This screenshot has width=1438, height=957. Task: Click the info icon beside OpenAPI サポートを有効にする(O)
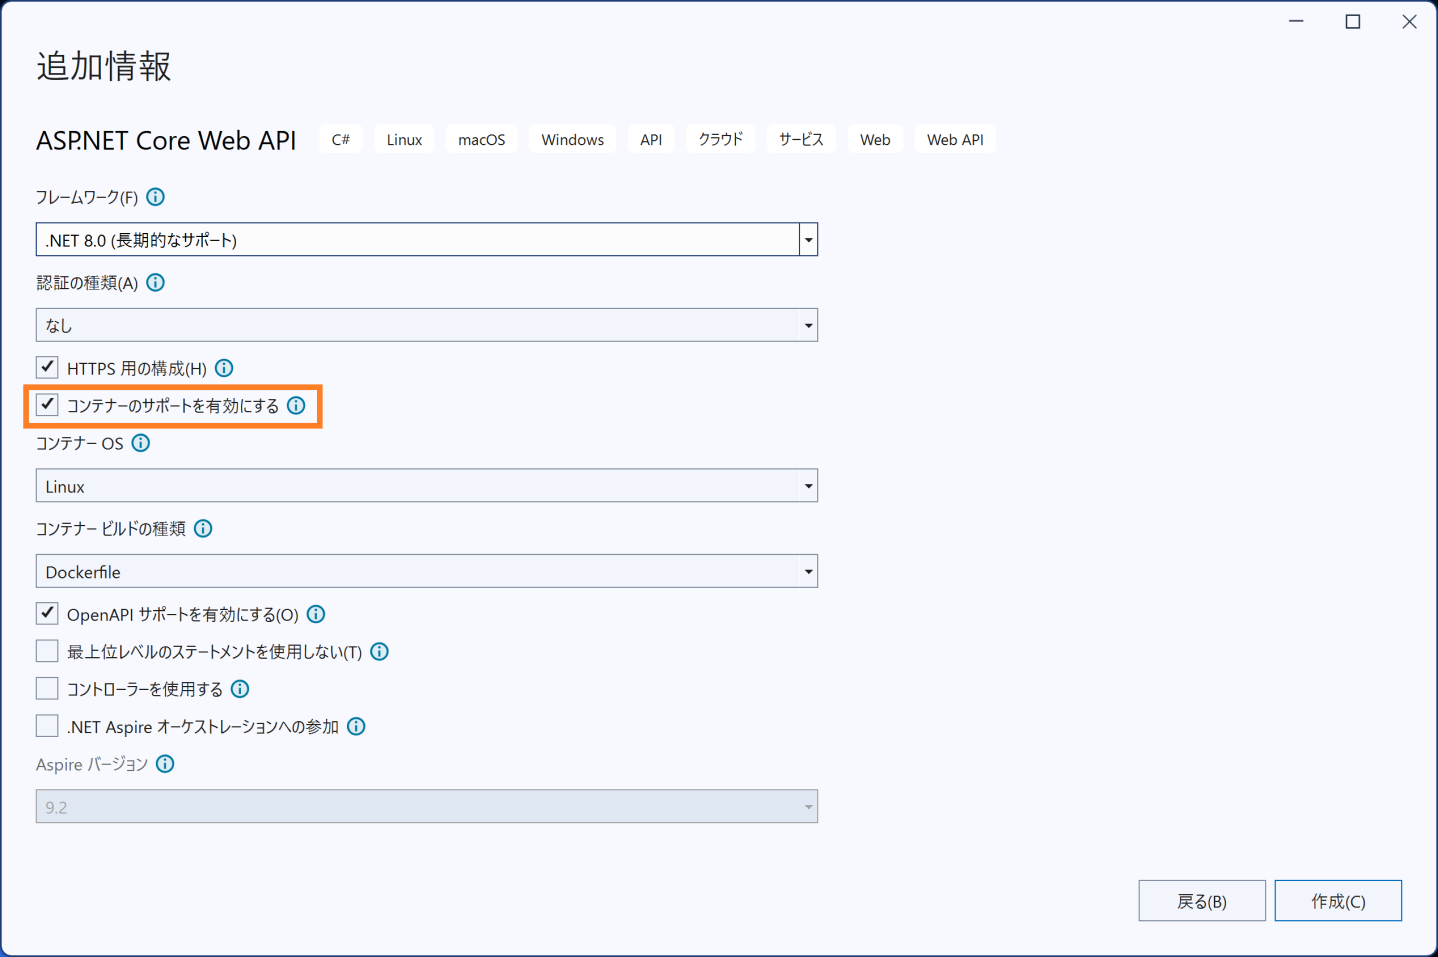pos(316,614)
